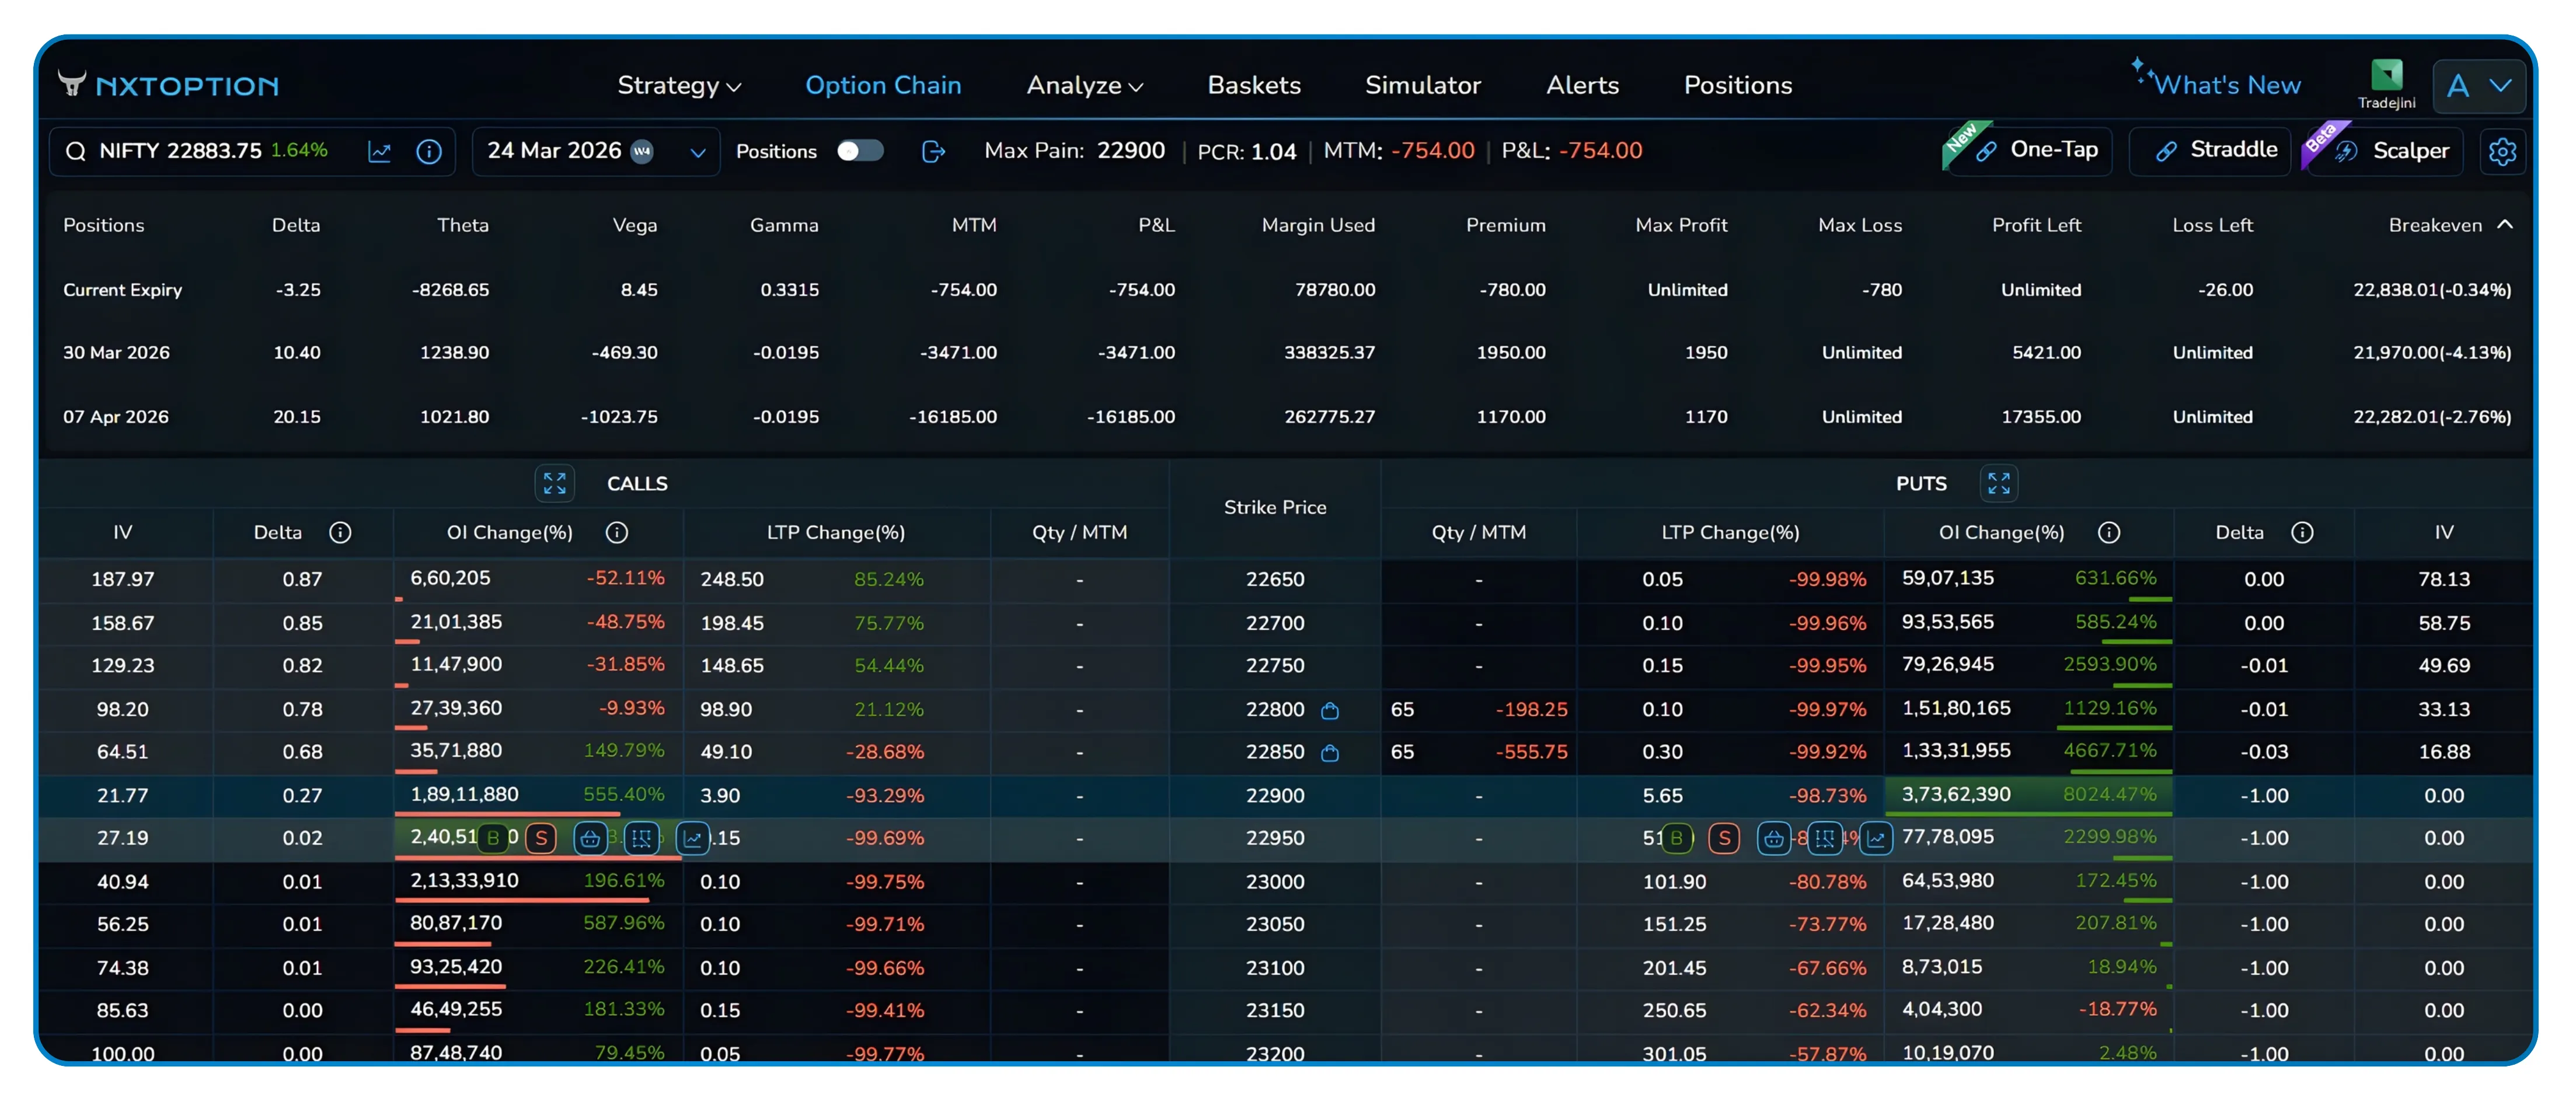
Task: Click the B buy badge on strike 22950
Action: 493,839
